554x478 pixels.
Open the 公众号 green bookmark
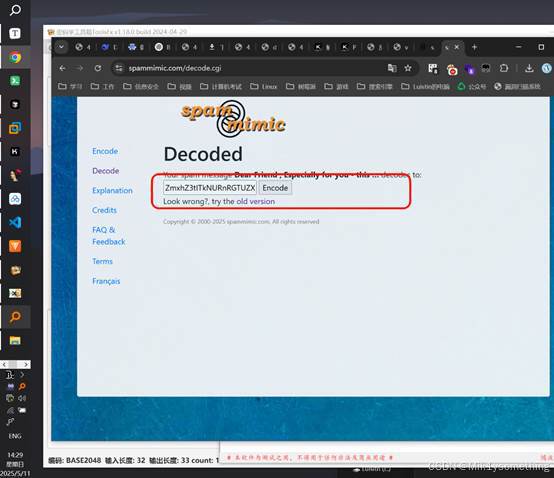(x=472, y=86)
